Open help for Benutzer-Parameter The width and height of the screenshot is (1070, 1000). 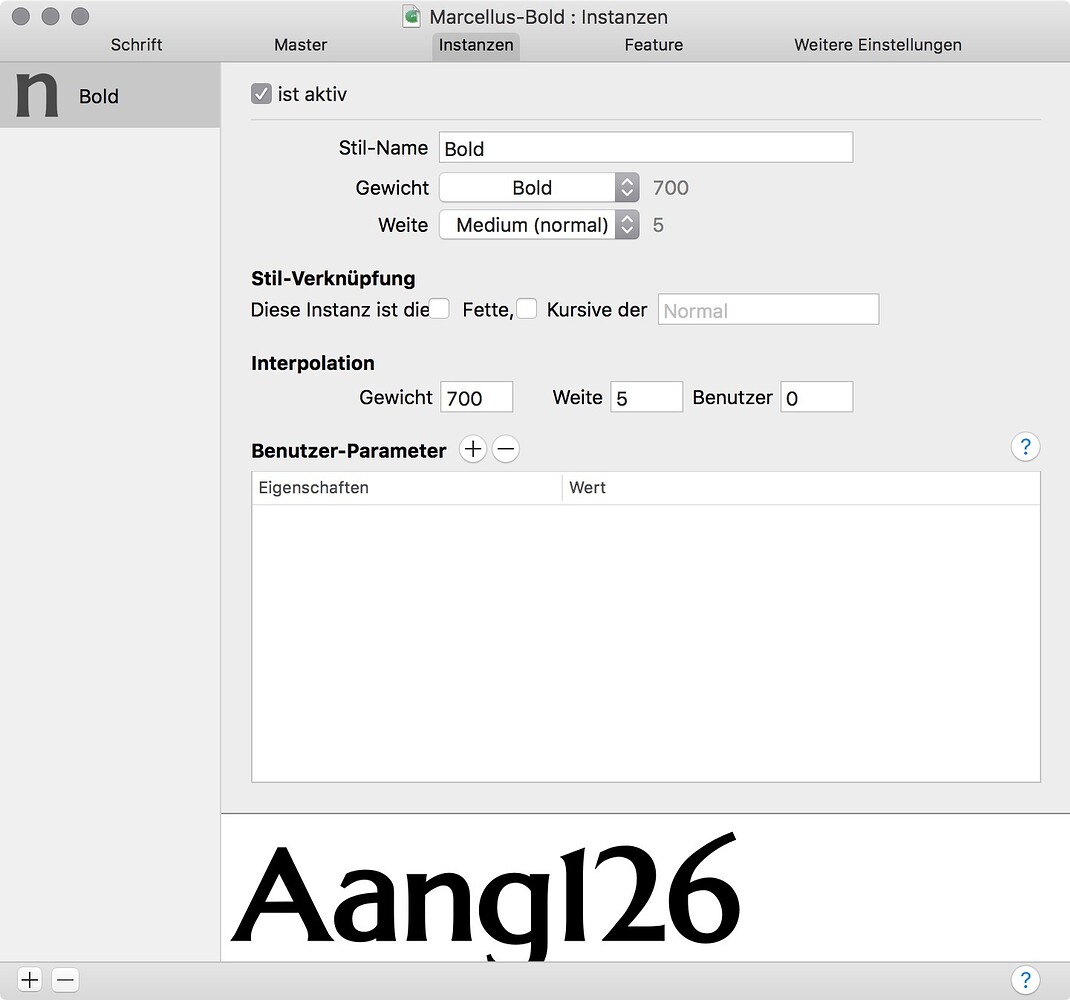pos(1025,447)
